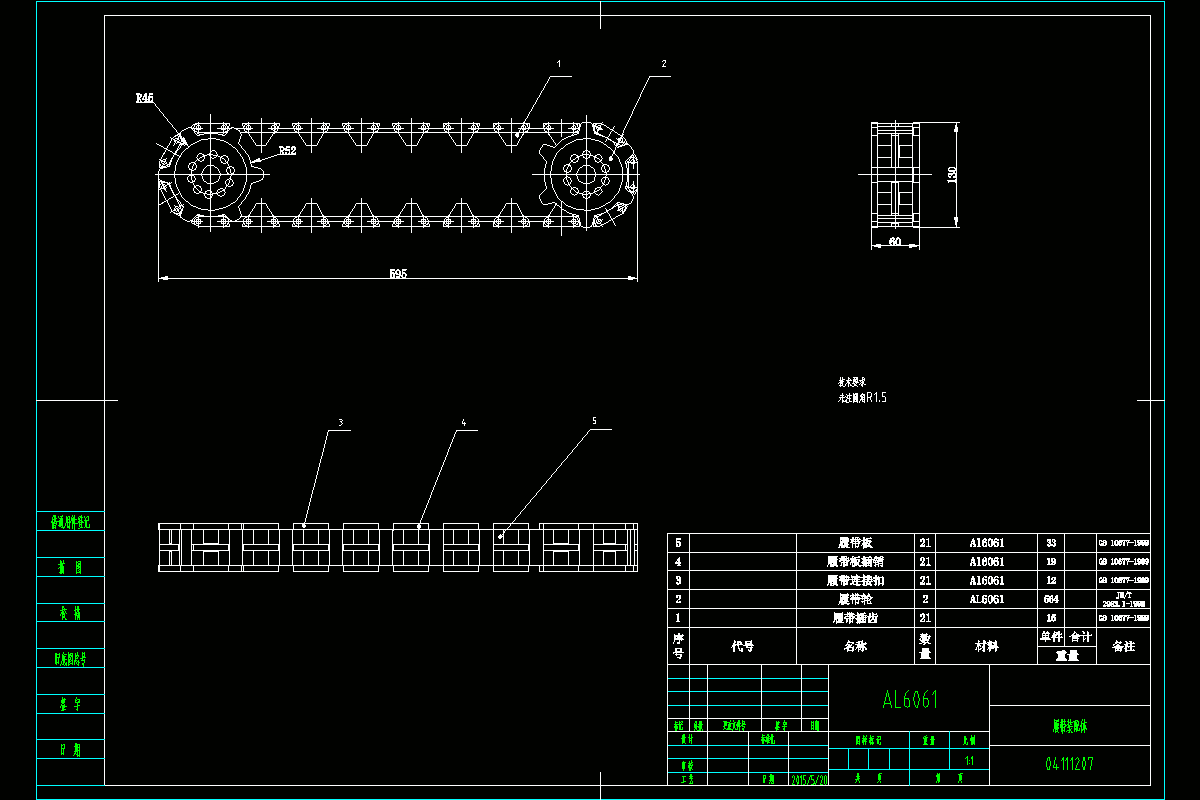Click the 旧底图总号 label in left margin block
This screenshot has width=1200, height=800.
point(70,658)
